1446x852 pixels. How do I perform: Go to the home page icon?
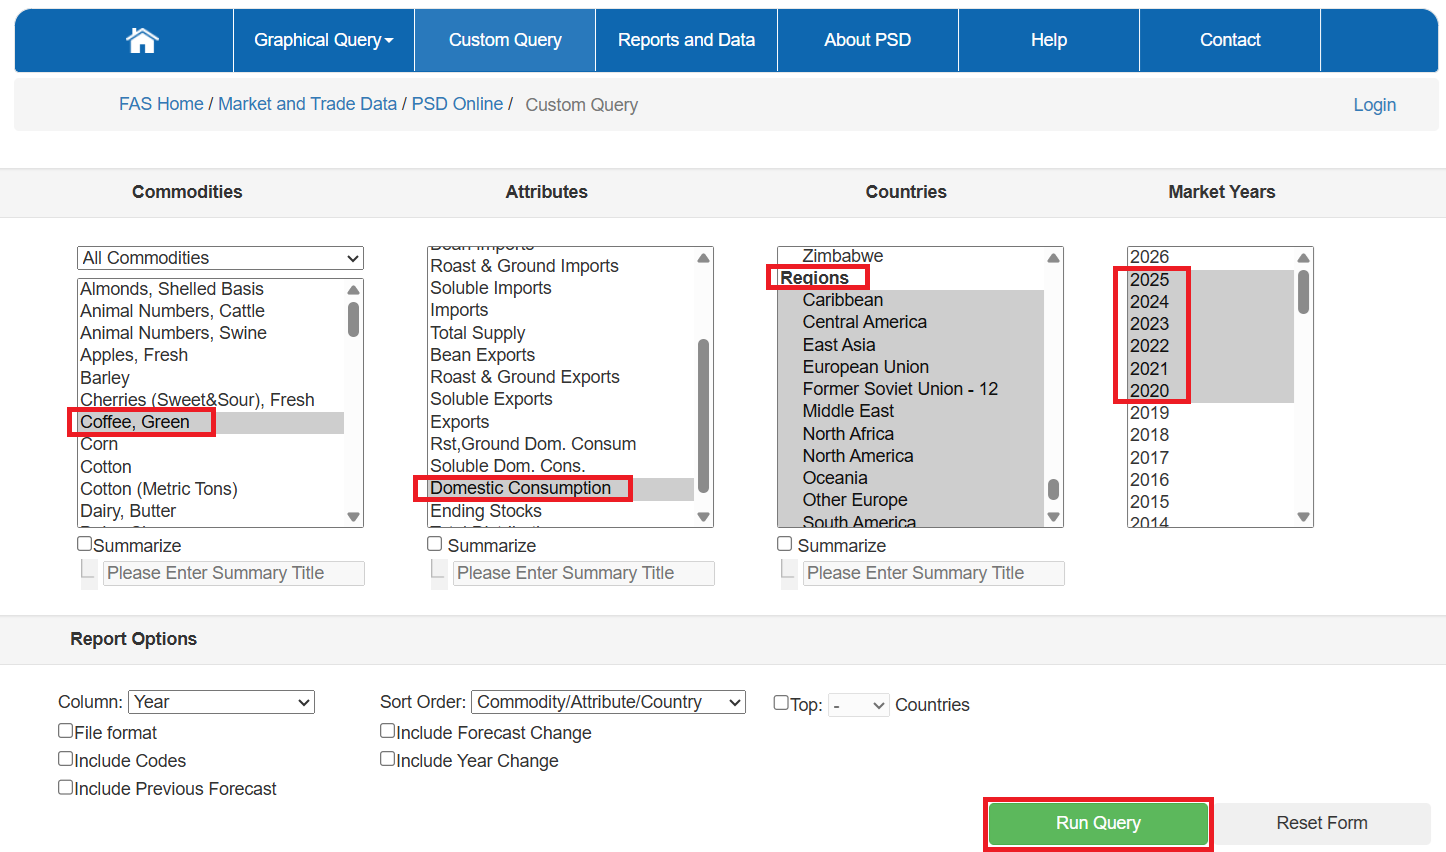click(142, 40)
